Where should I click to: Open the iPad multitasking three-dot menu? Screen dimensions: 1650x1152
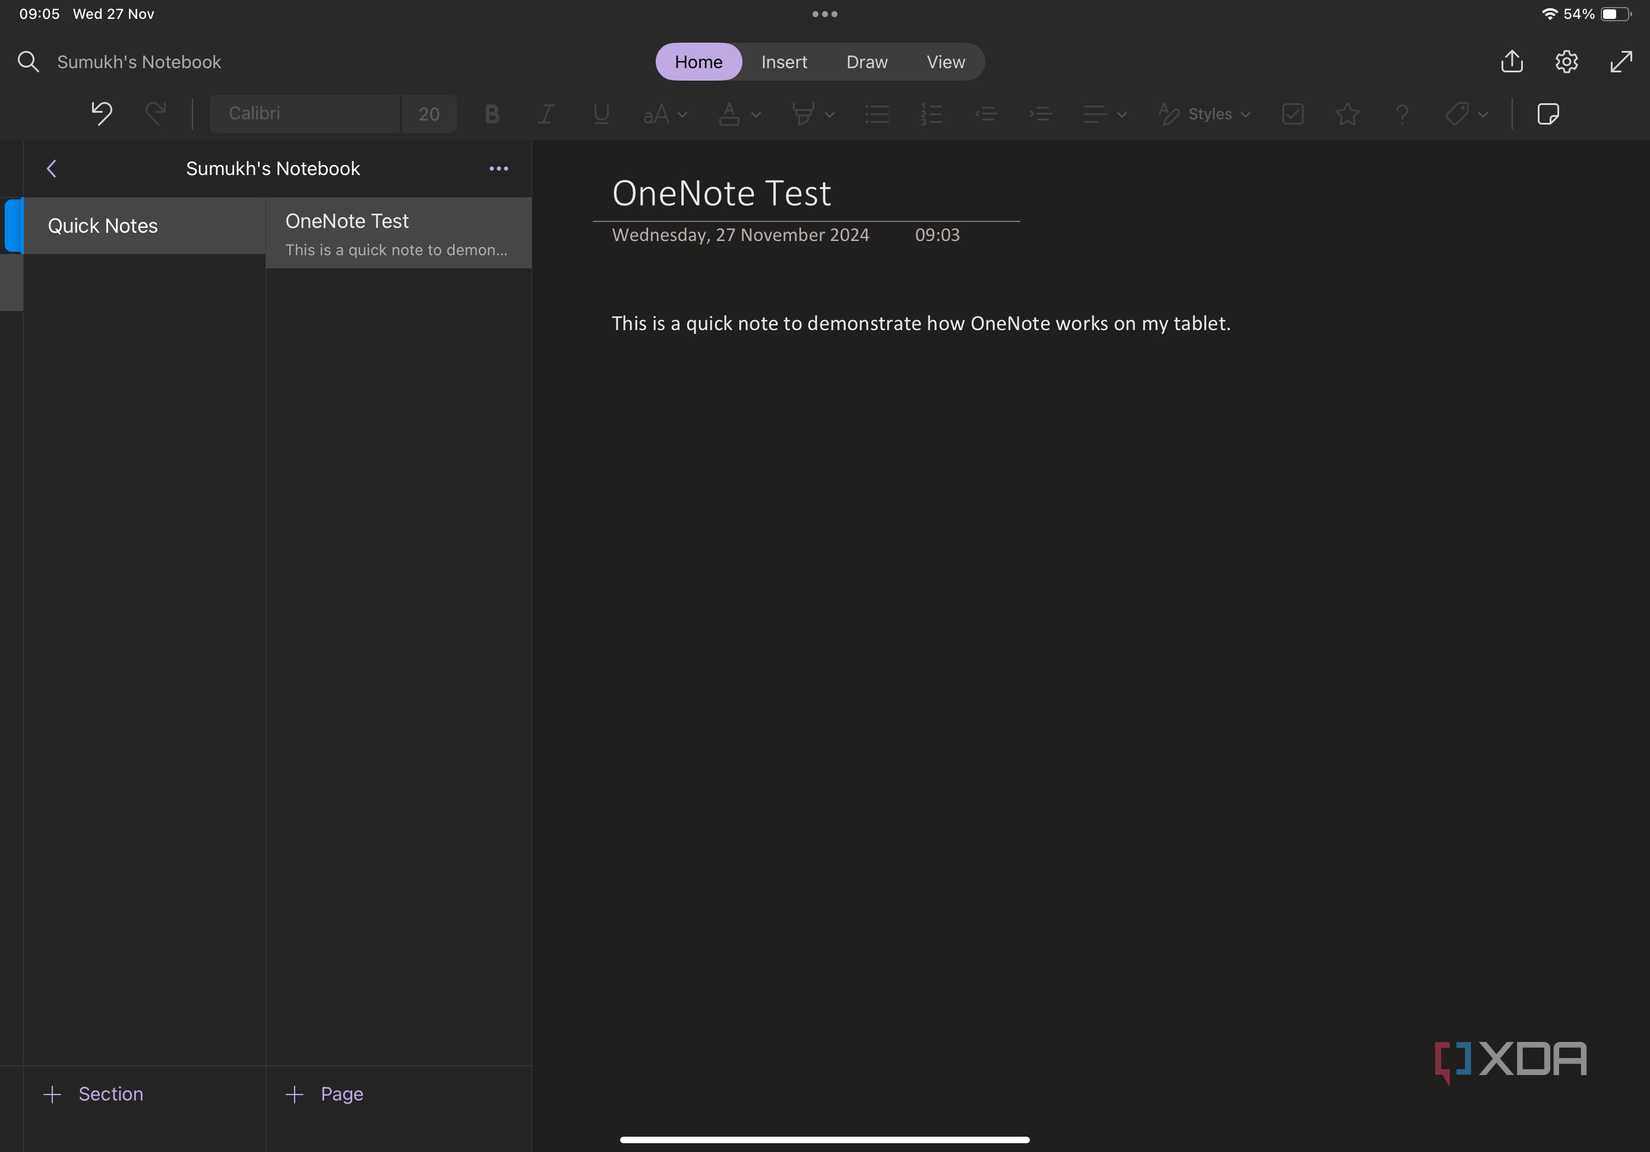pyautogui.click(x=825, y=14)
